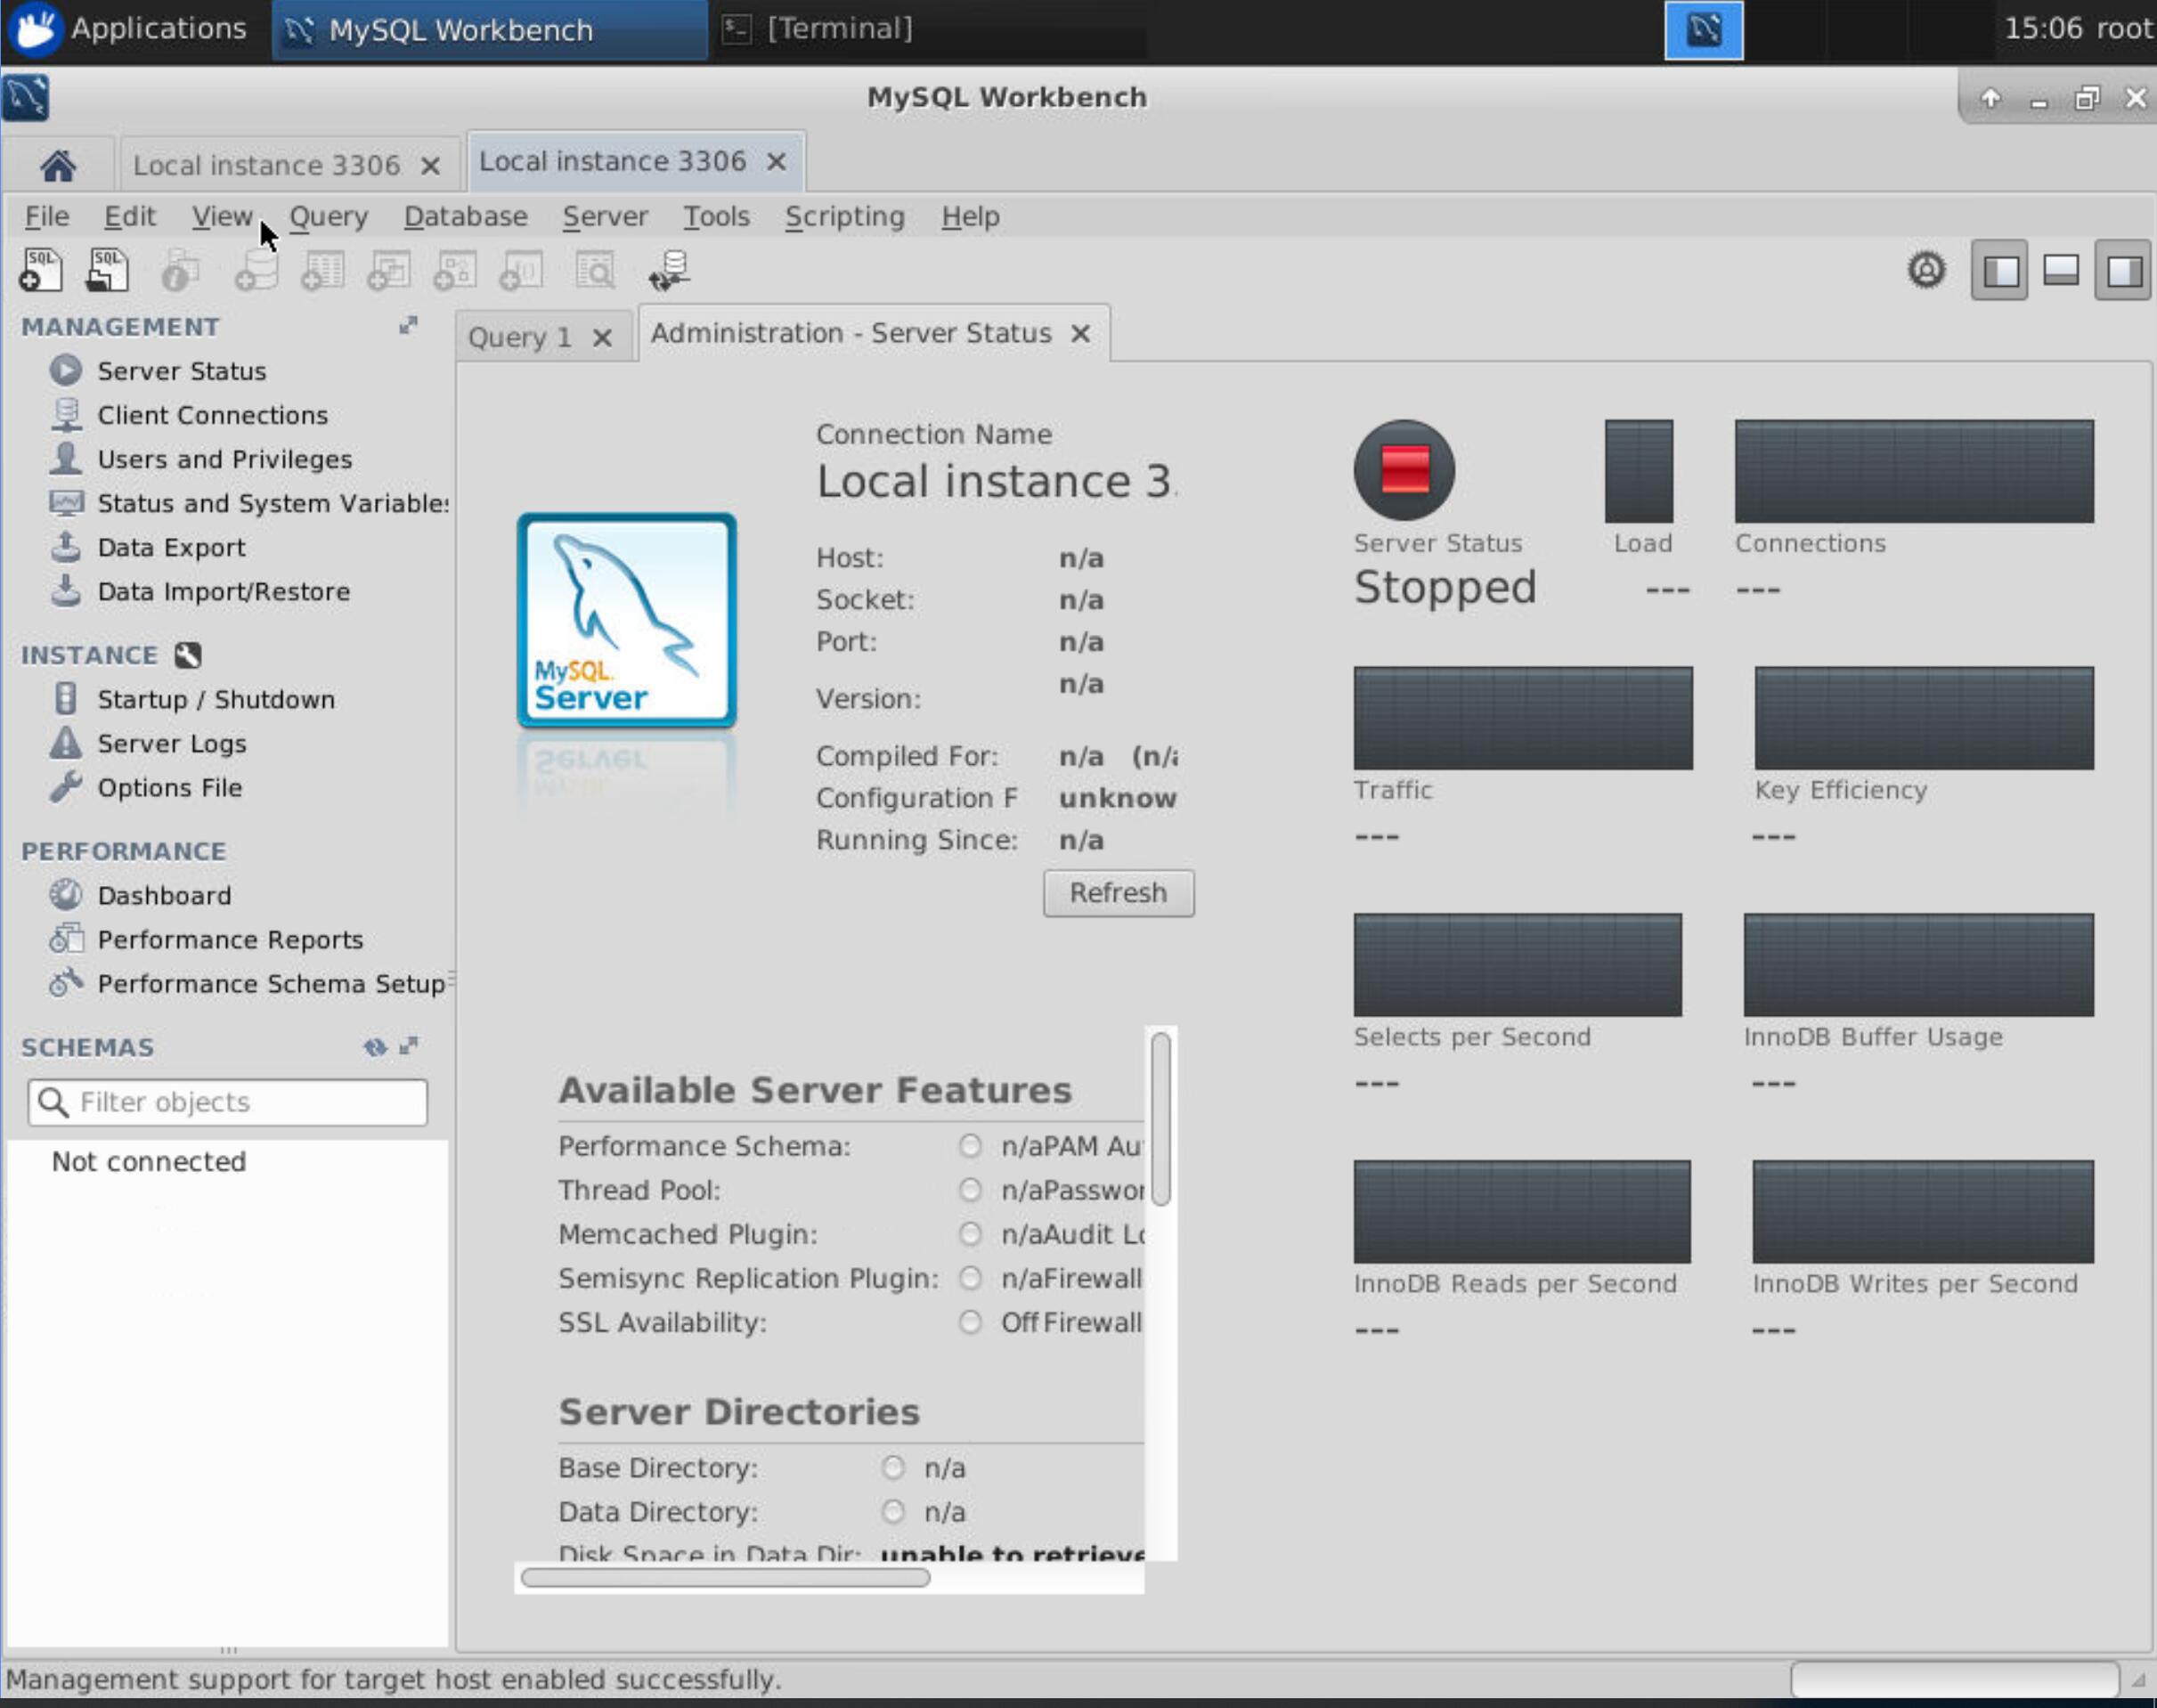Click the Refresh button
This screenshot has height=1708, width=2157.
[x=1118, y=893]
